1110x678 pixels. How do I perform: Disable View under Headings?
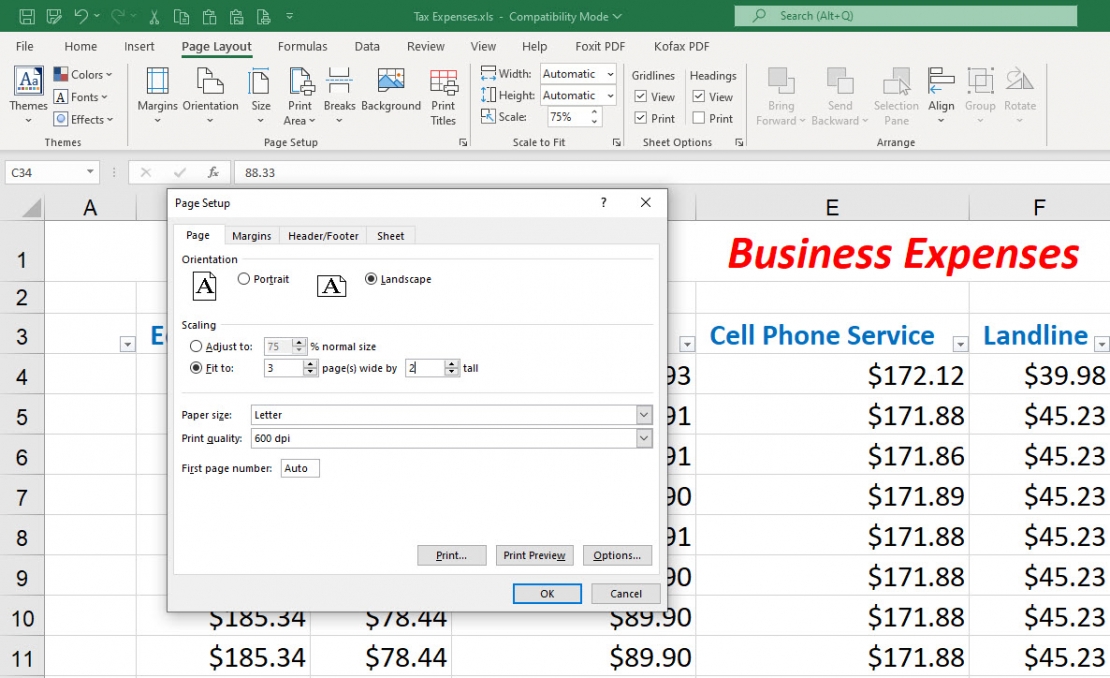click(x=697, y=96)
